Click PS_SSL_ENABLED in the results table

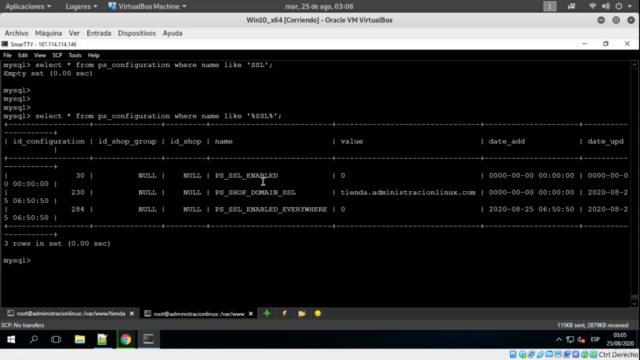click(247, 176)
